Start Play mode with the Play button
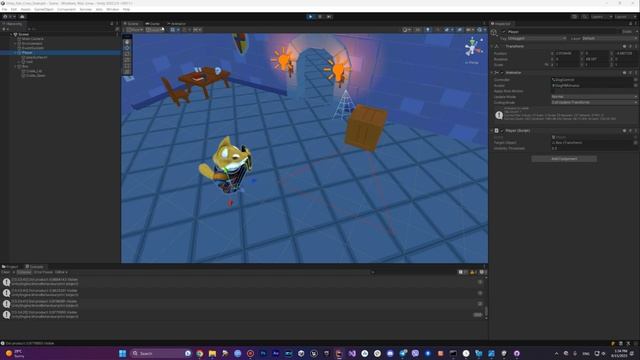Image resolution: width=640 pixels, height=360 pixels. (x=311, y=17)
